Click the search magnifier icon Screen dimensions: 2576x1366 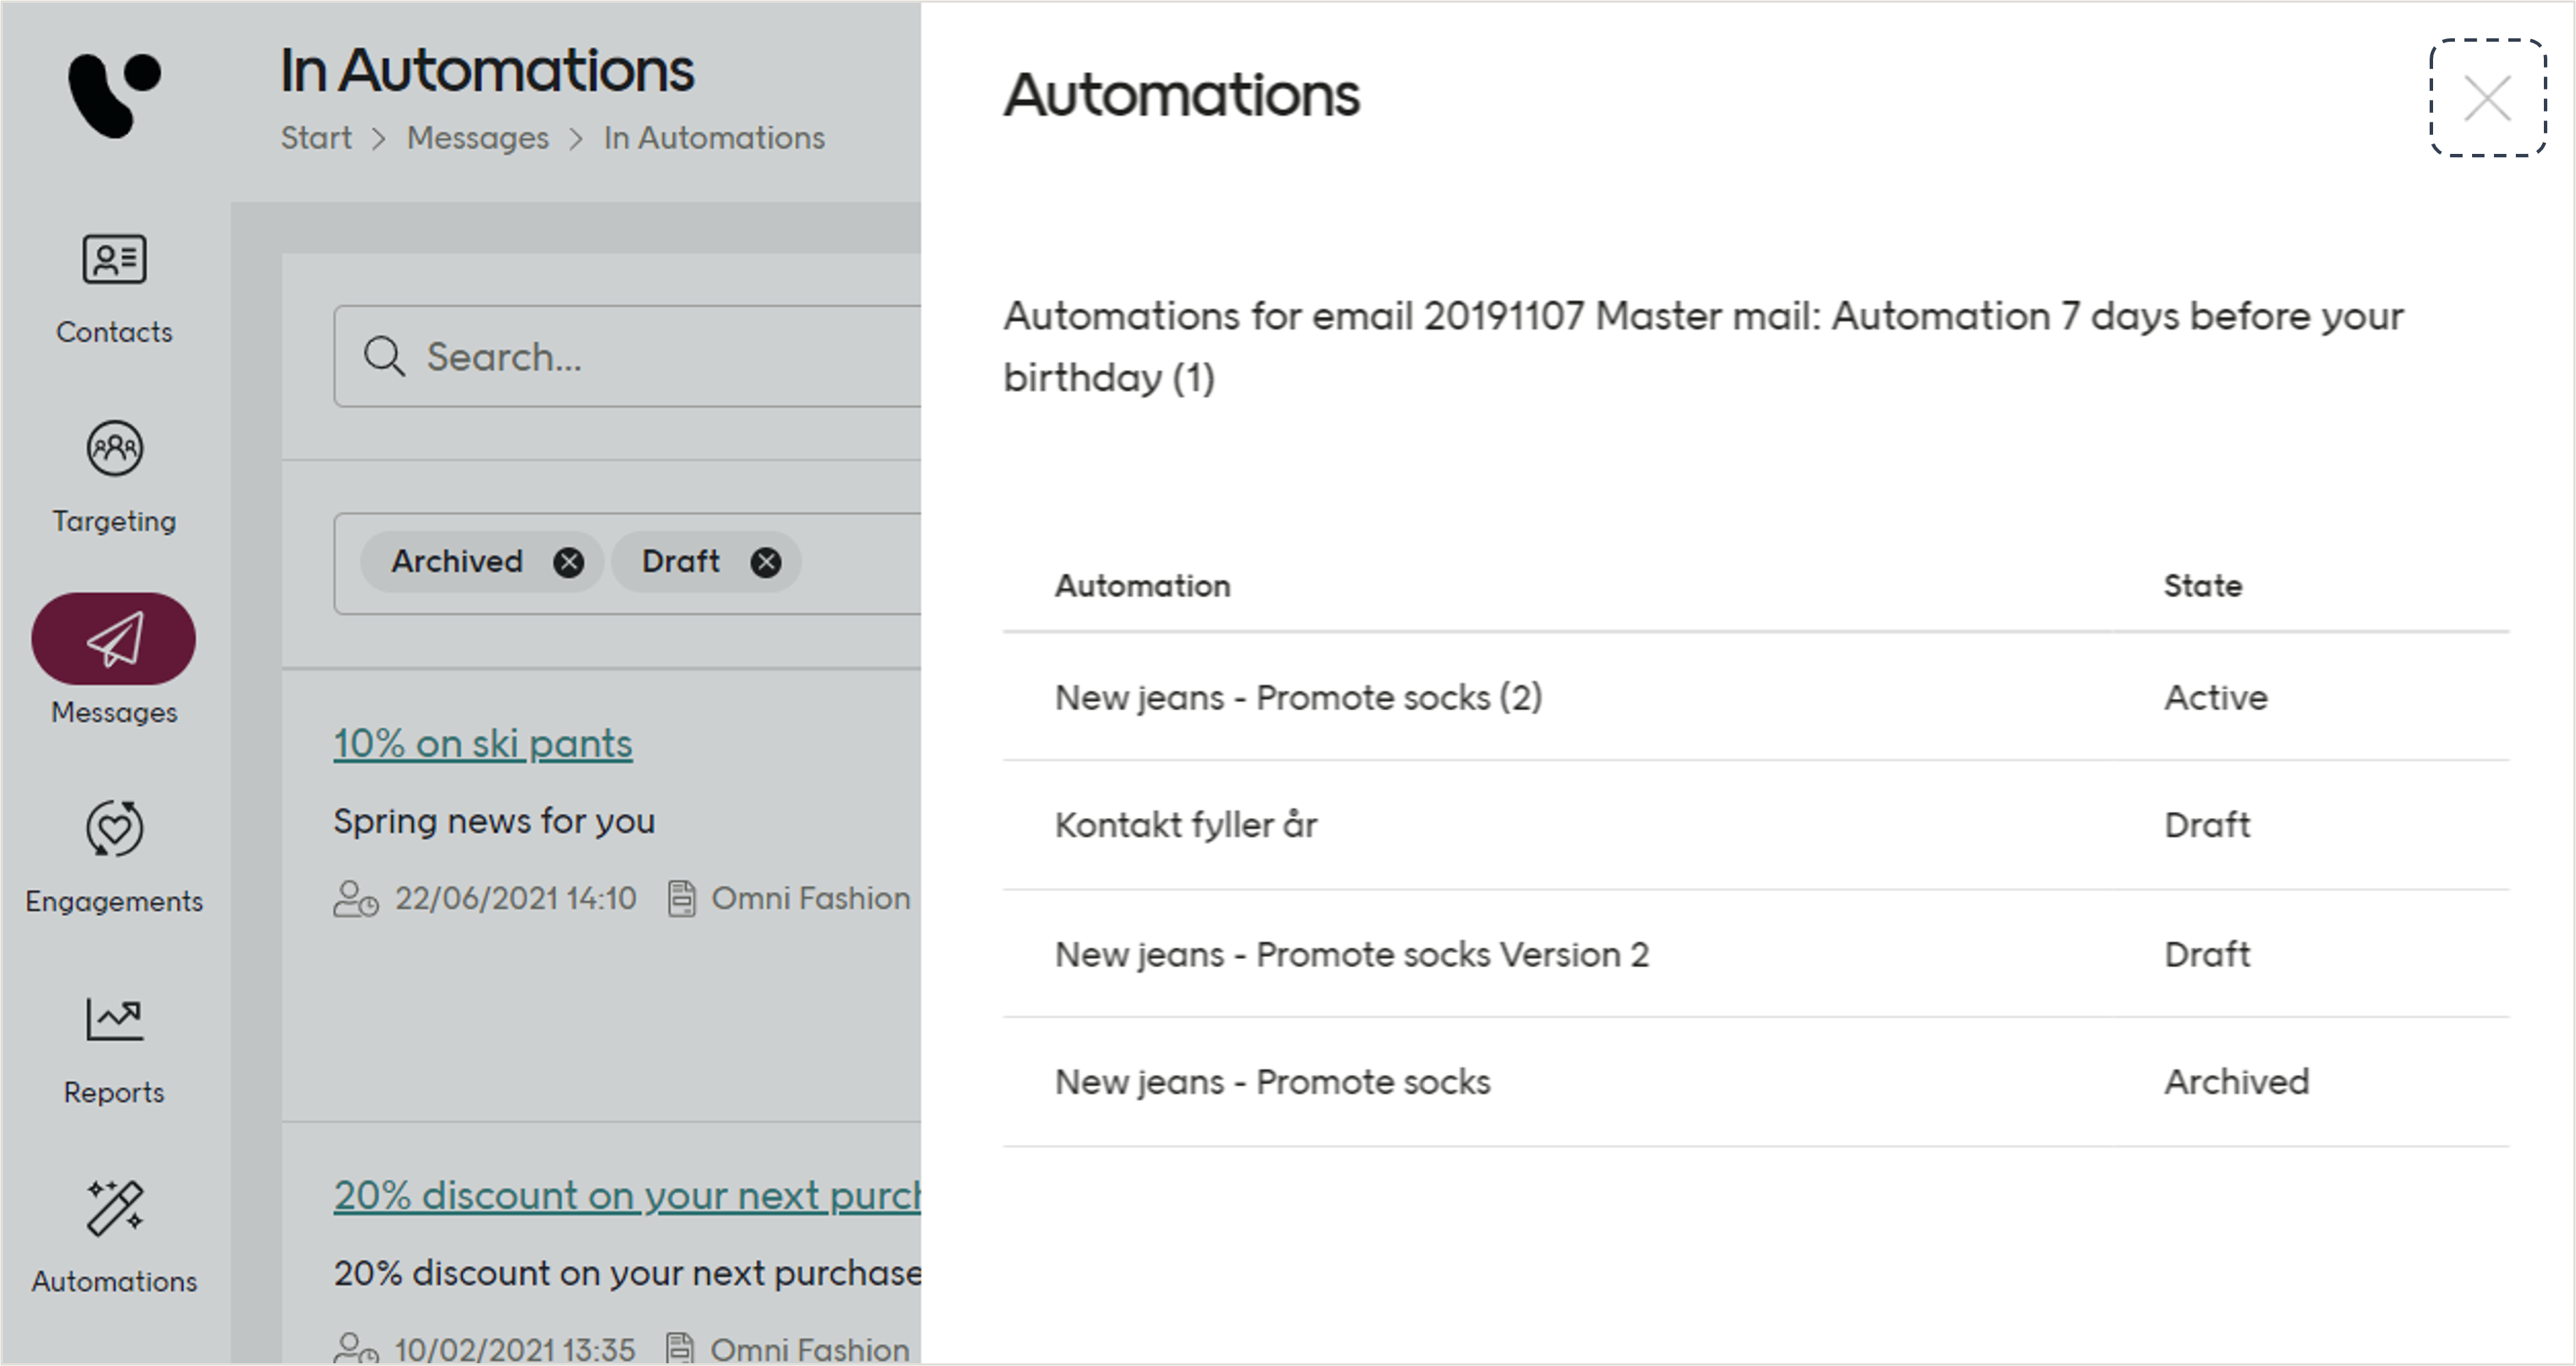point(384,356)
